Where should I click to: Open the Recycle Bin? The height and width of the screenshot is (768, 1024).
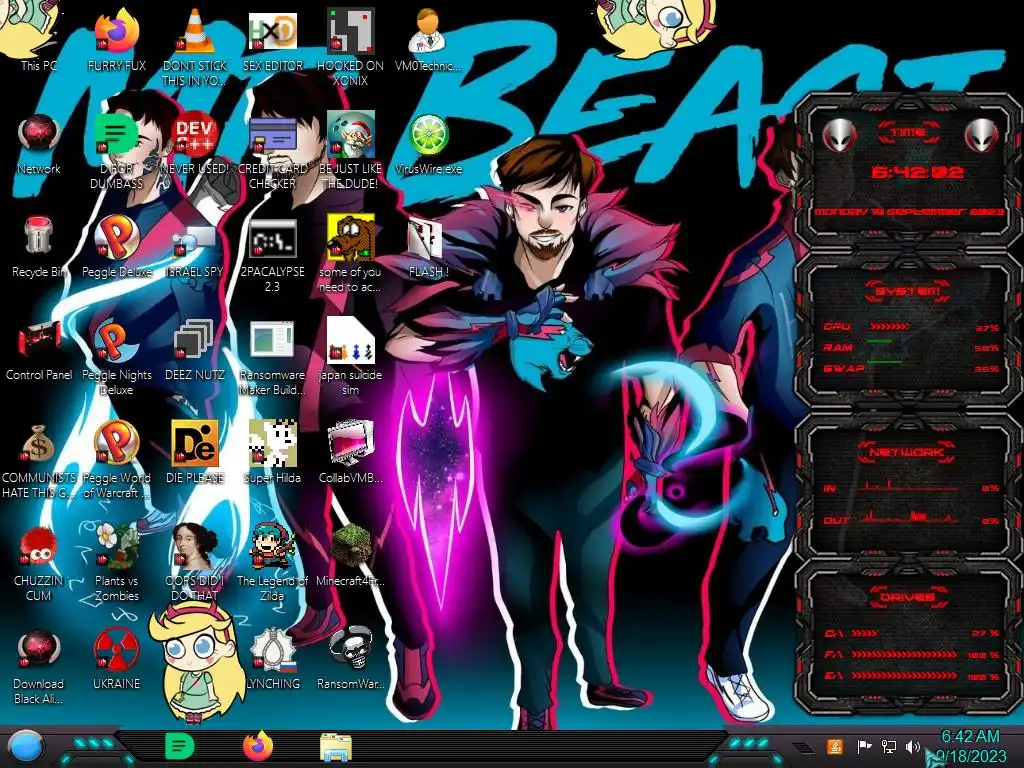click(39, 236)
